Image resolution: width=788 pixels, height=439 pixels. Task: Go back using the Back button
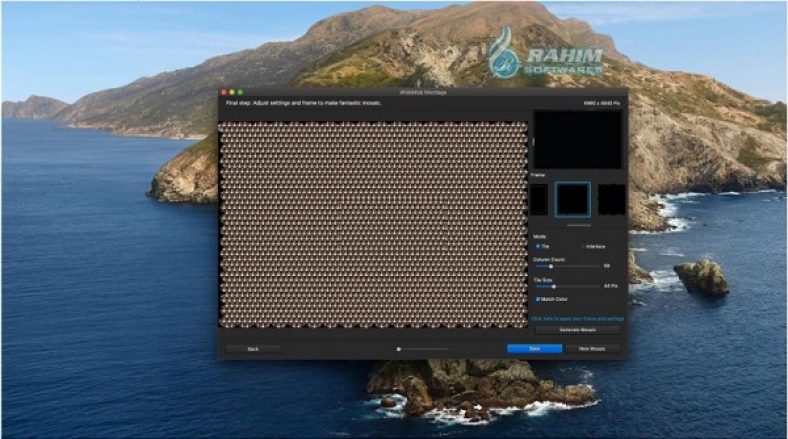(253, 349)
